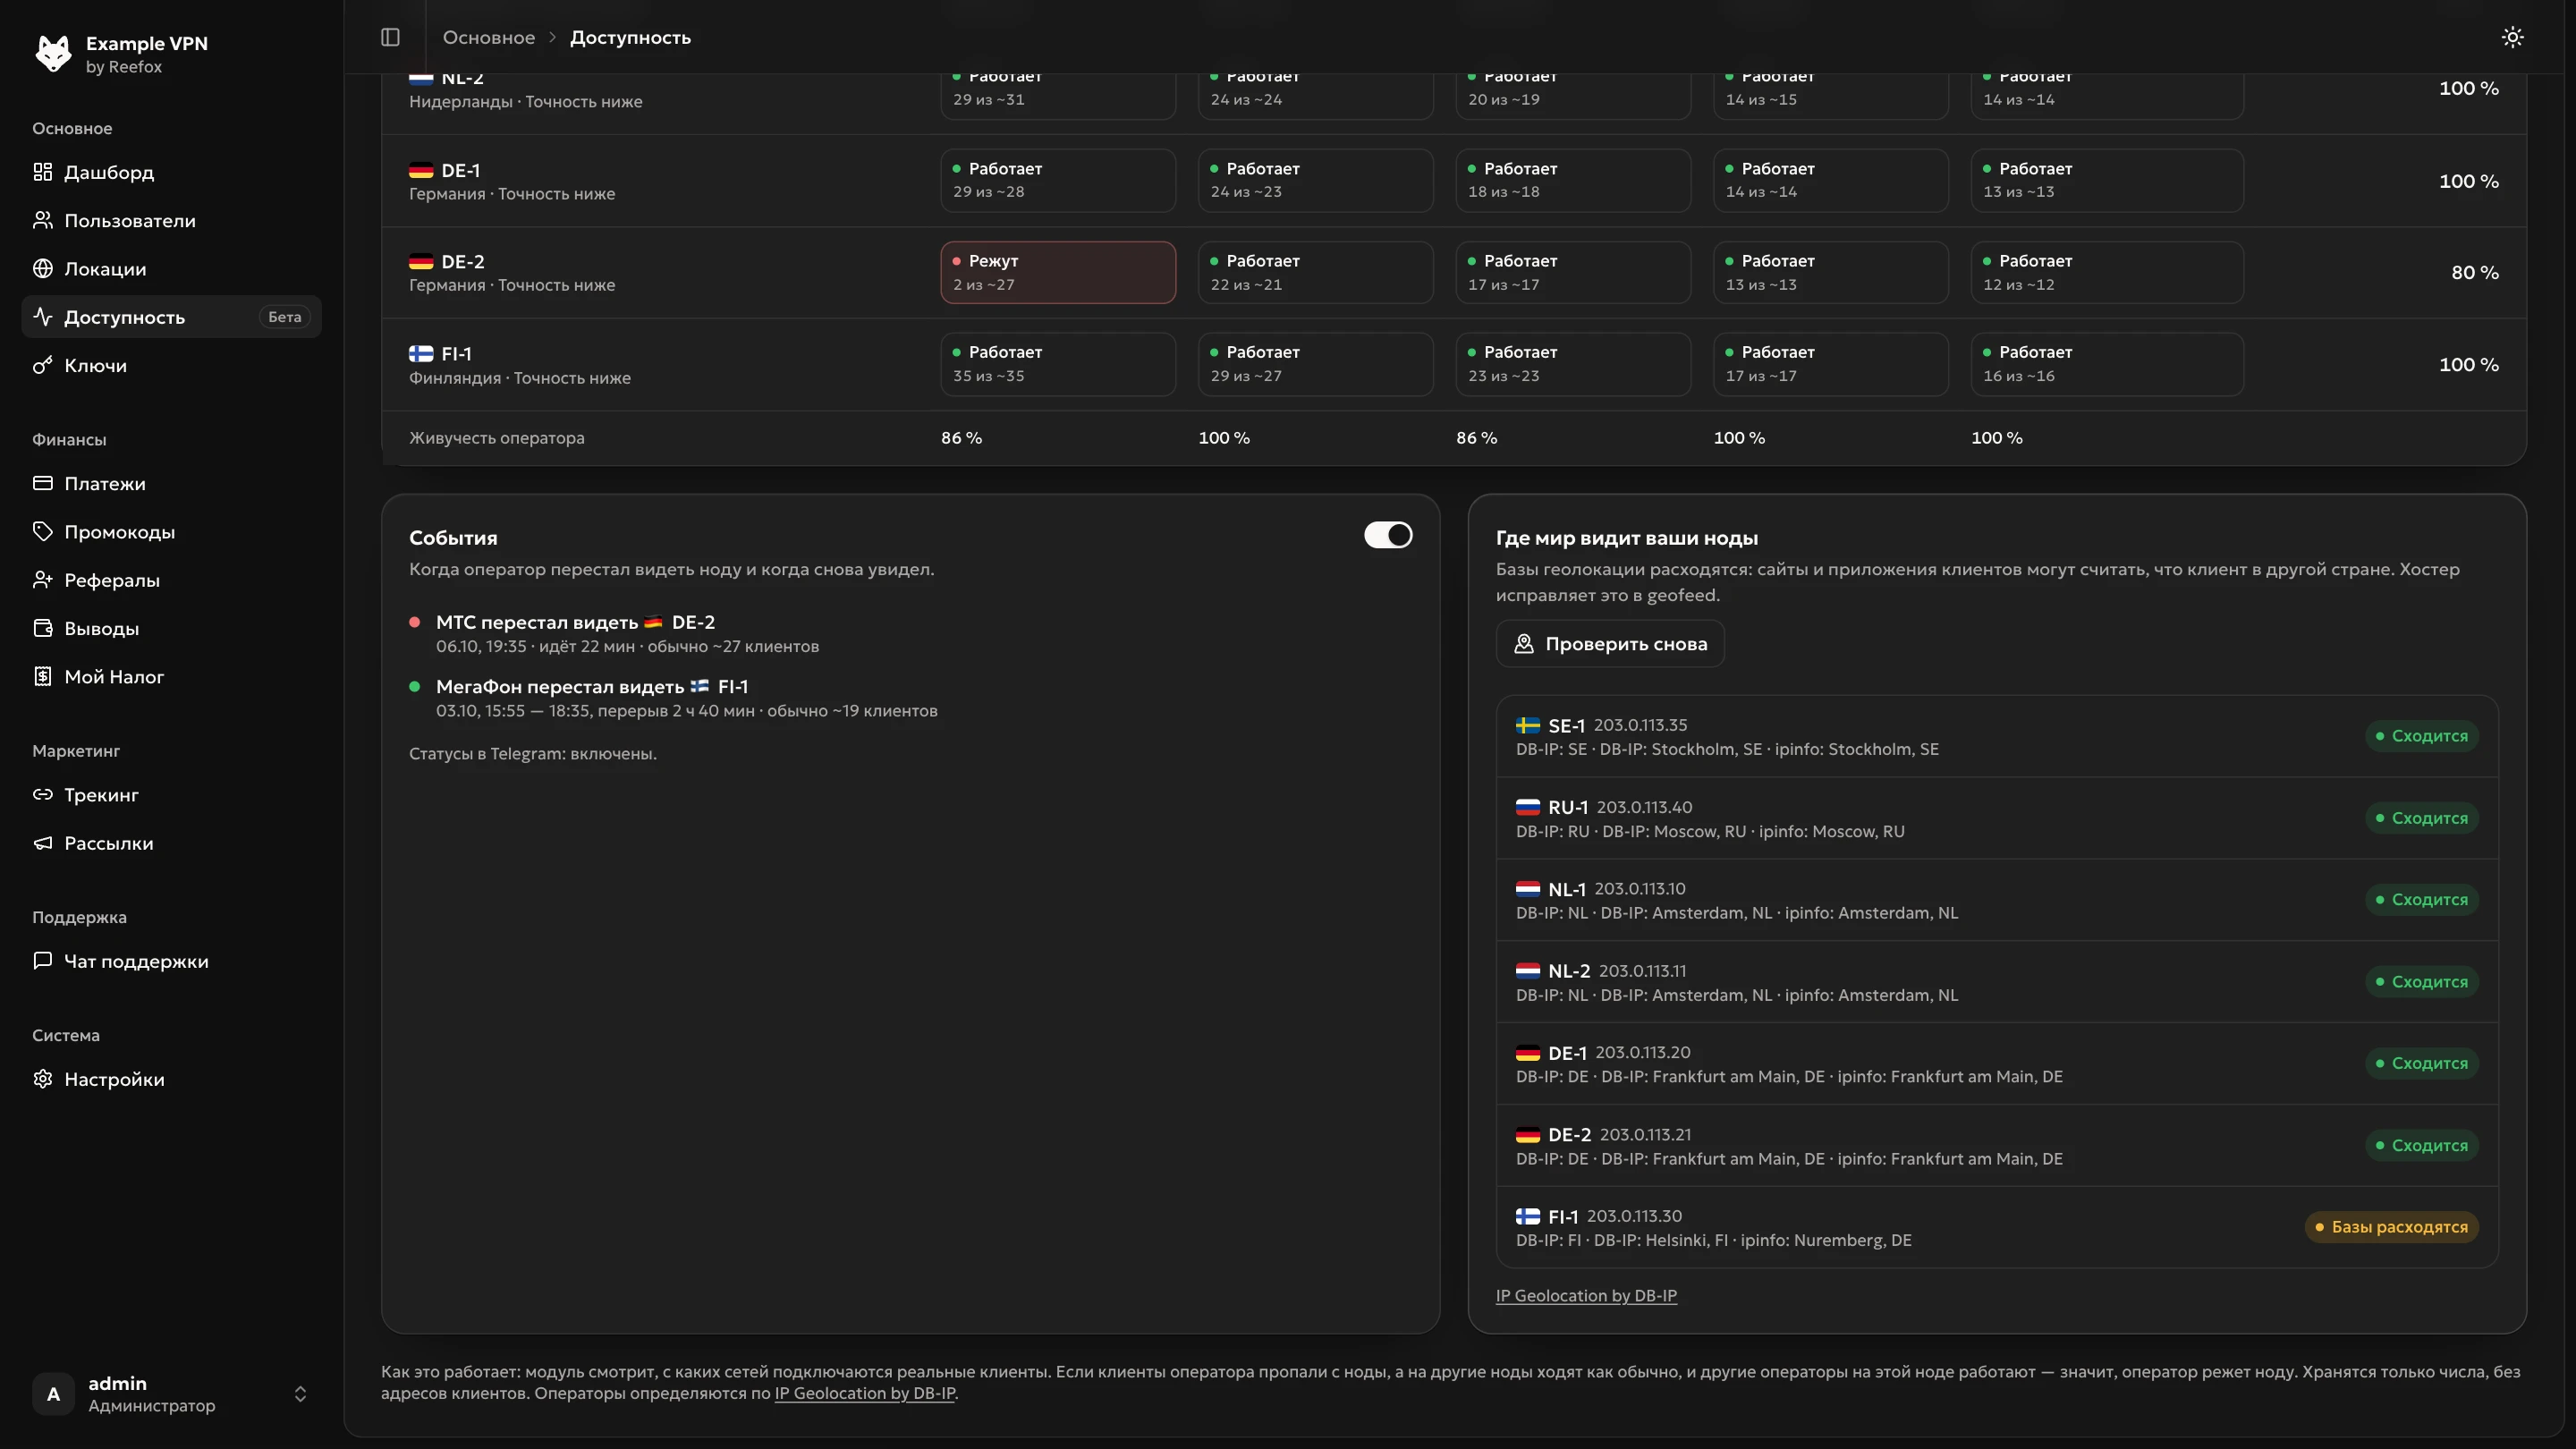Go to Основное in the breadcrumb
Screen dimensions: 2576x1449
[x=489, y=37]
